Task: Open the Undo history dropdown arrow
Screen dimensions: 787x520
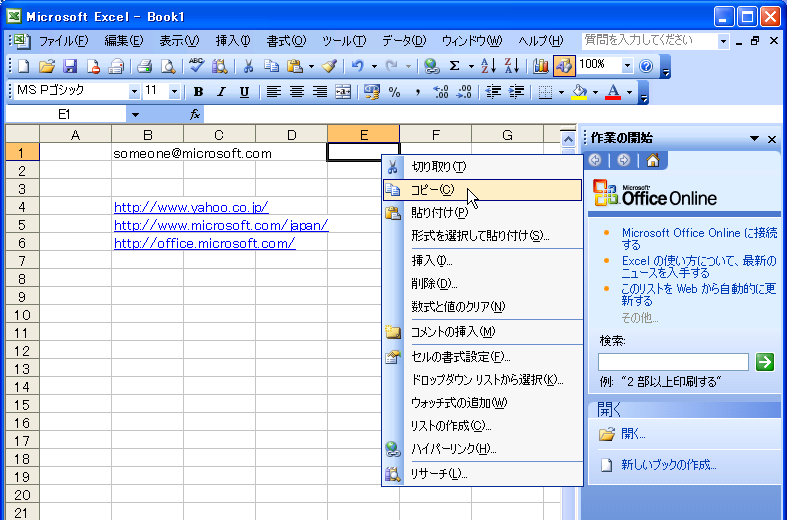Action: point(374,67)
